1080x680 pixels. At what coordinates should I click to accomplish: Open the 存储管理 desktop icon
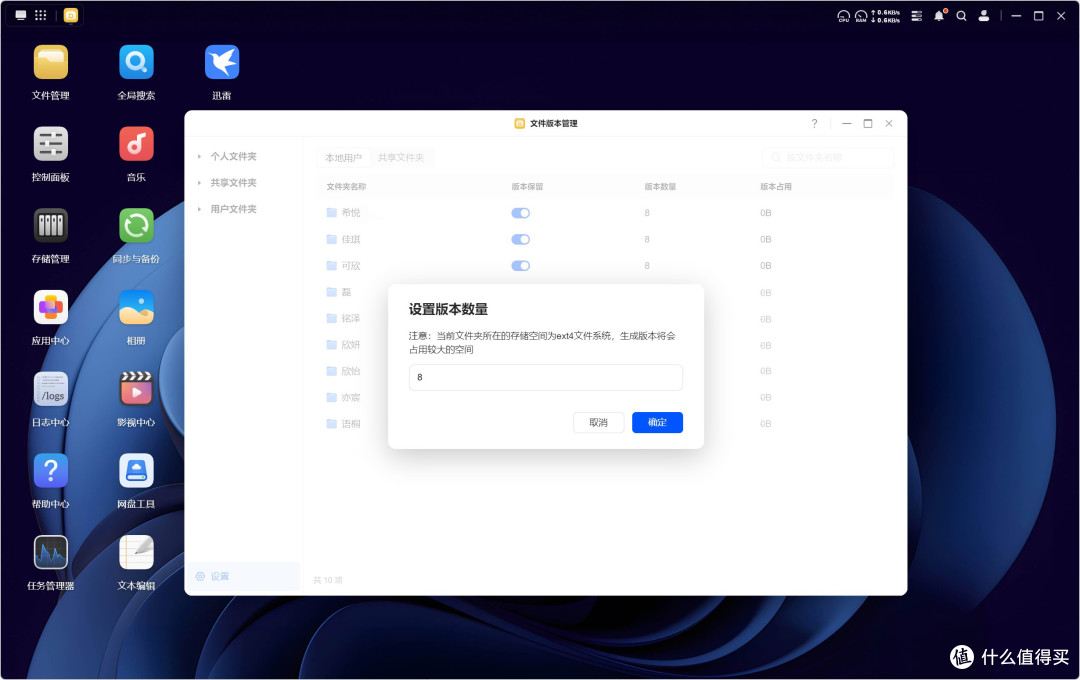[x=50, y=226]
